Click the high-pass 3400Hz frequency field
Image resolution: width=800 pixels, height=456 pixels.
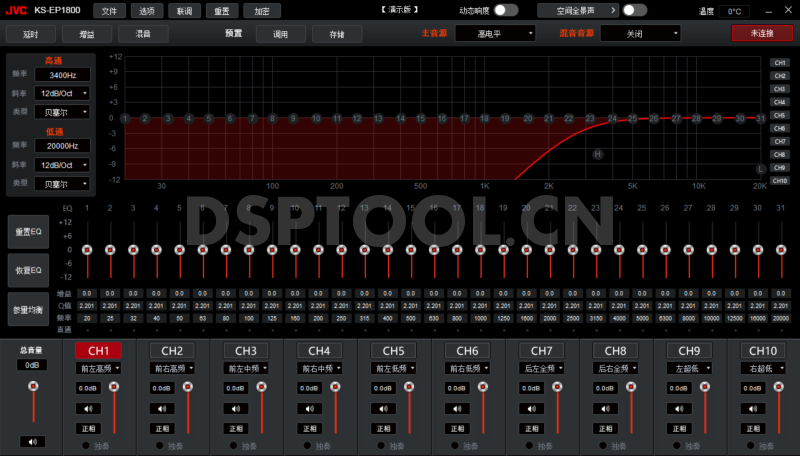[x=63, y=75]
